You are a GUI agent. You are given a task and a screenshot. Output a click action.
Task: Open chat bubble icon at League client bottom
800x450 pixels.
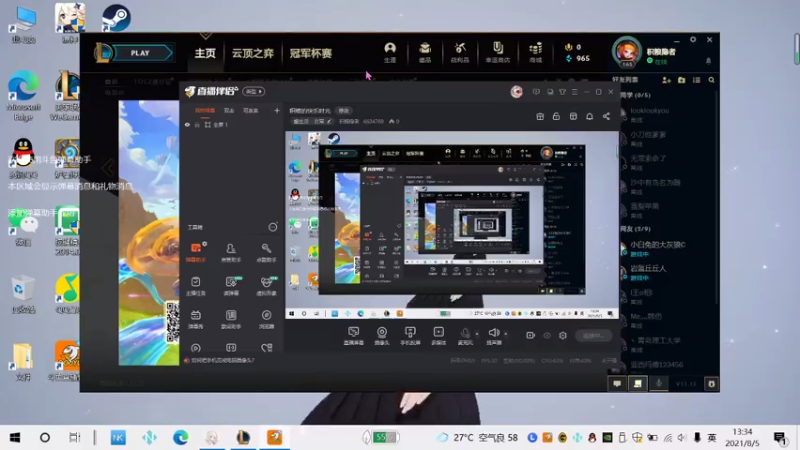(x=617, y=384)
